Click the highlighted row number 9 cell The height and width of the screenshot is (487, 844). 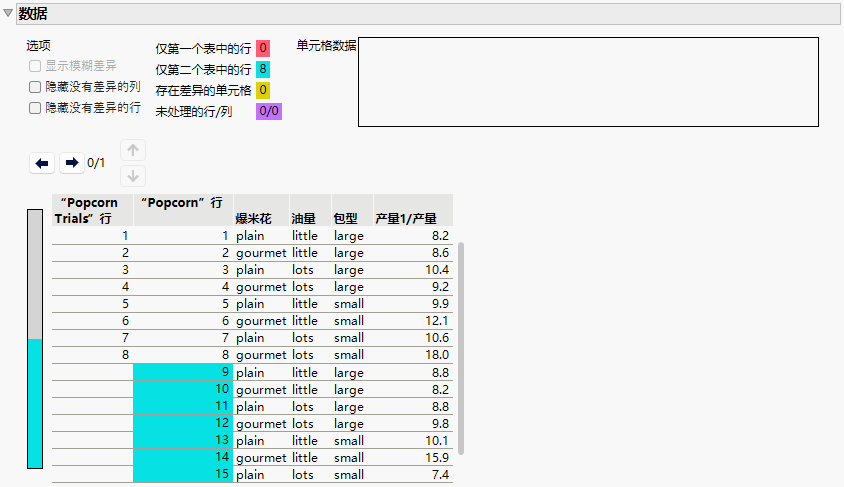(x=183, y=372)
